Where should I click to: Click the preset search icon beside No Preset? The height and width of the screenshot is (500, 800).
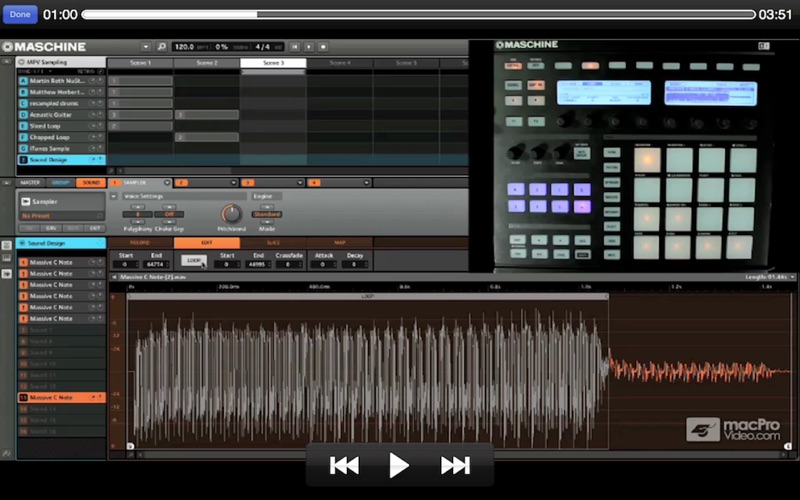coord(99,216)
